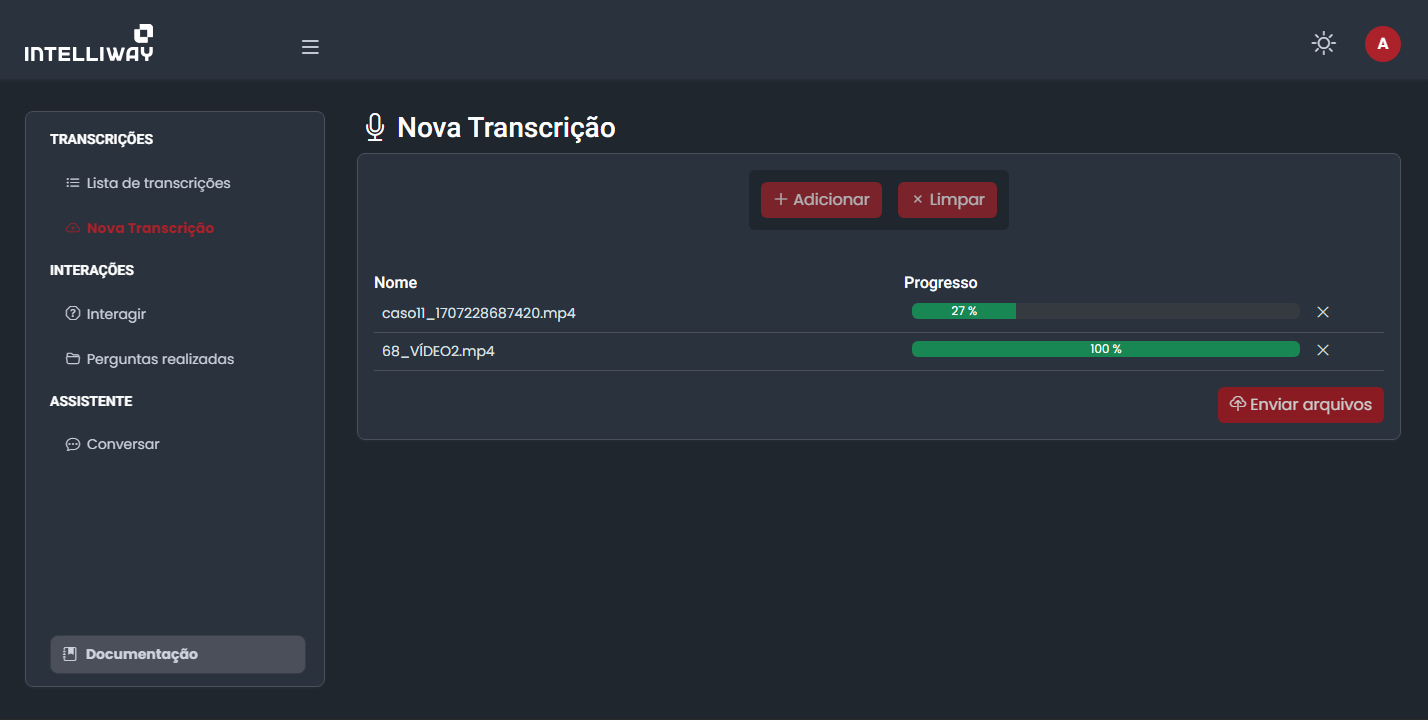Open Lista de transcrições

158,183
